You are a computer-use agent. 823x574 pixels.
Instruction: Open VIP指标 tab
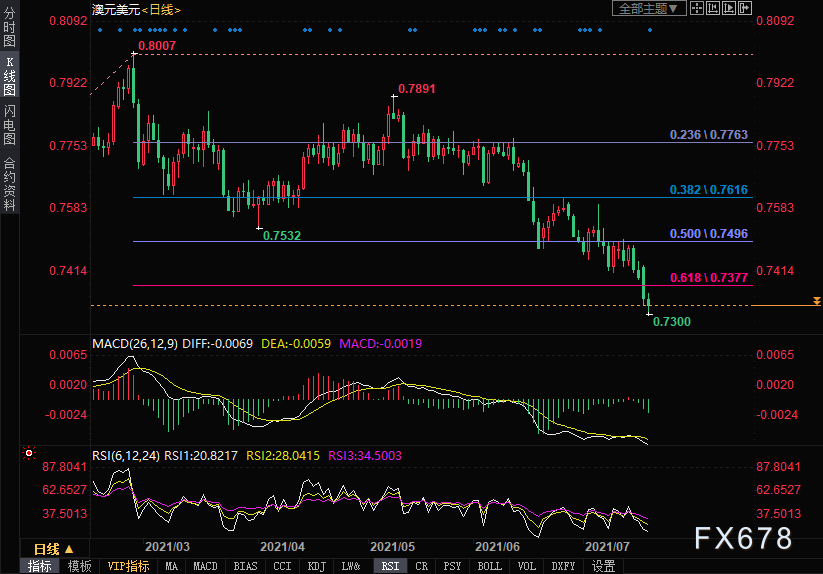point(129,566)
